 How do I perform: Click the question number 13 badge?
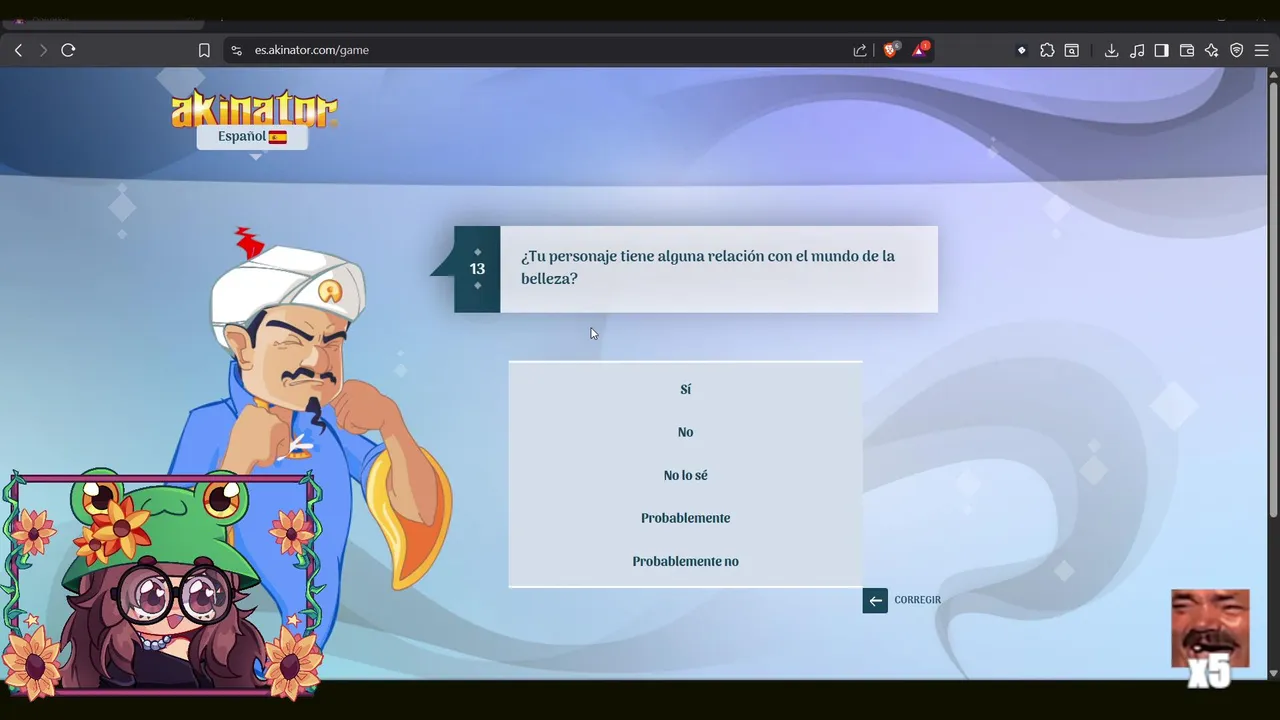click(477, 269)
